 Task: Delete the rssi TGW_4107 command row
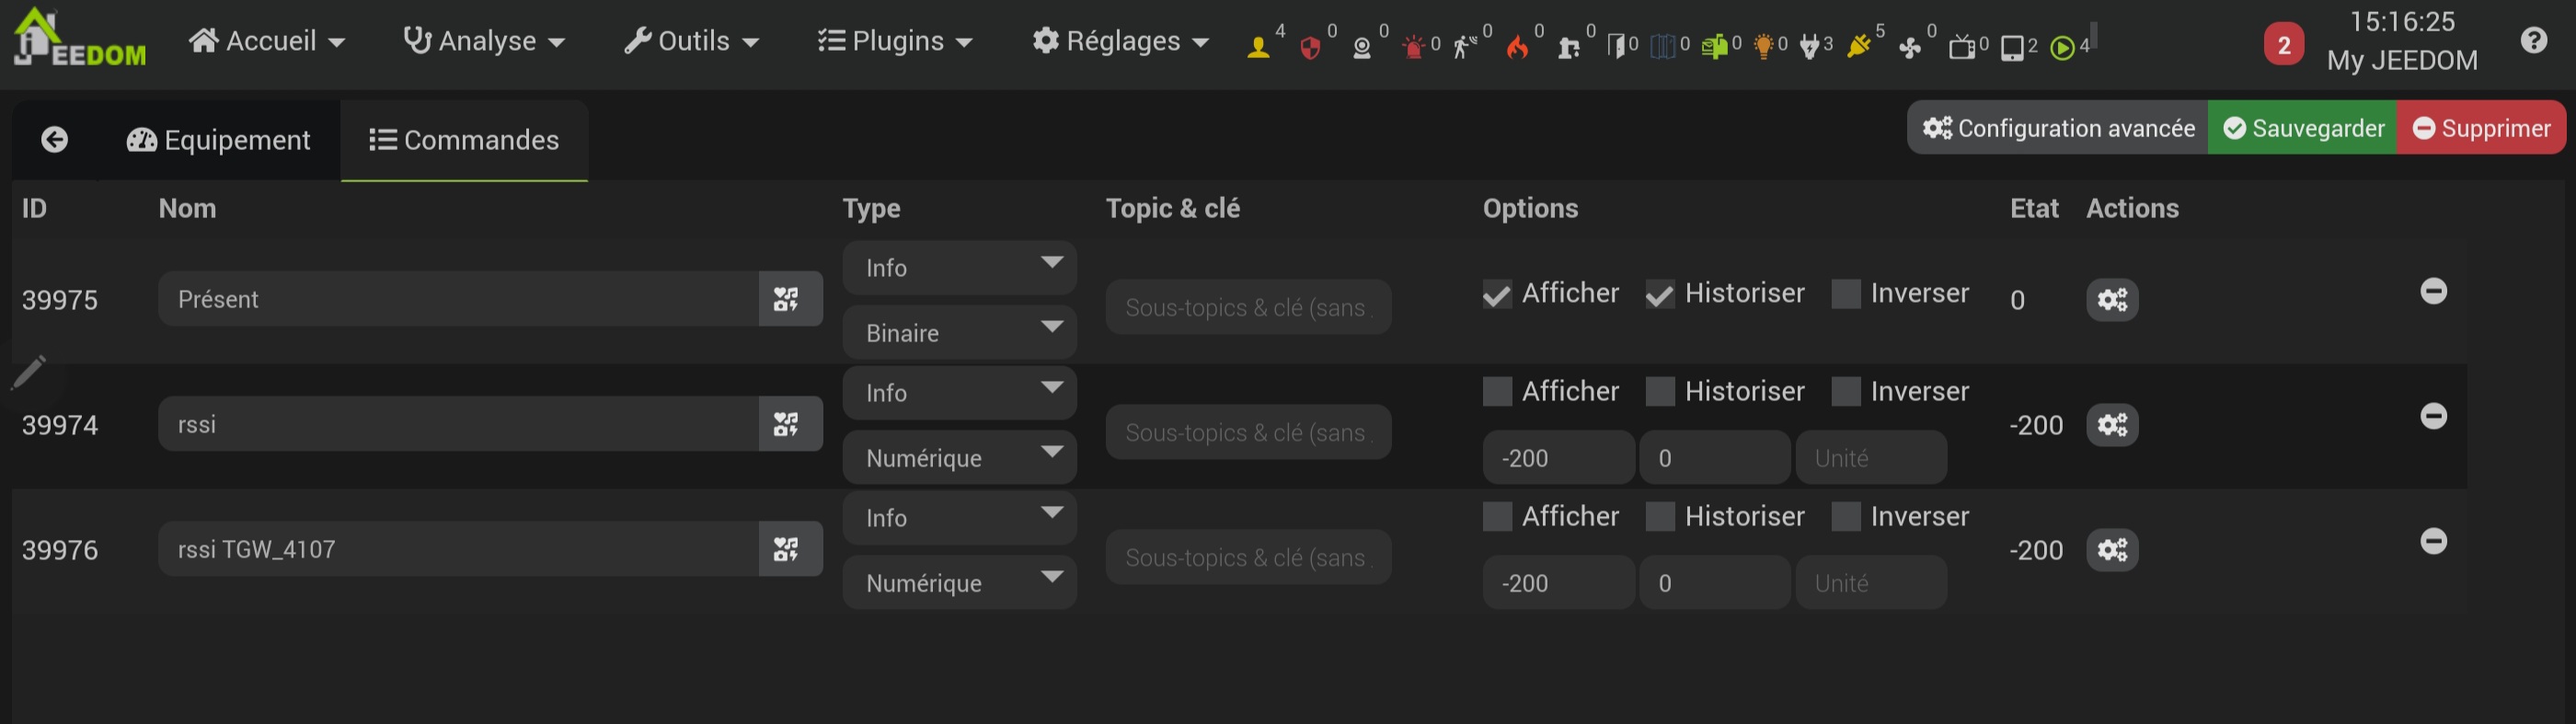pos(2433,541)
